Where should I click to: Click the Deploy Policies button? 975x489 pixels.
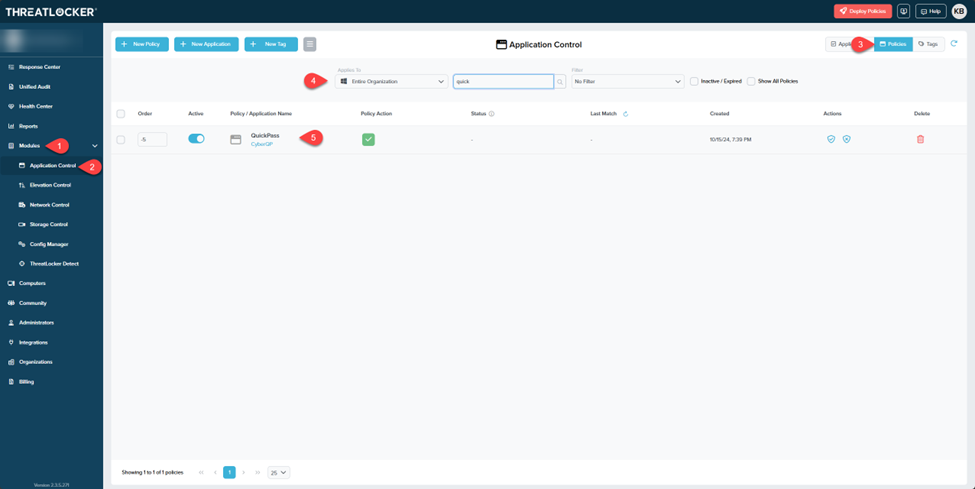pos(862,11)
